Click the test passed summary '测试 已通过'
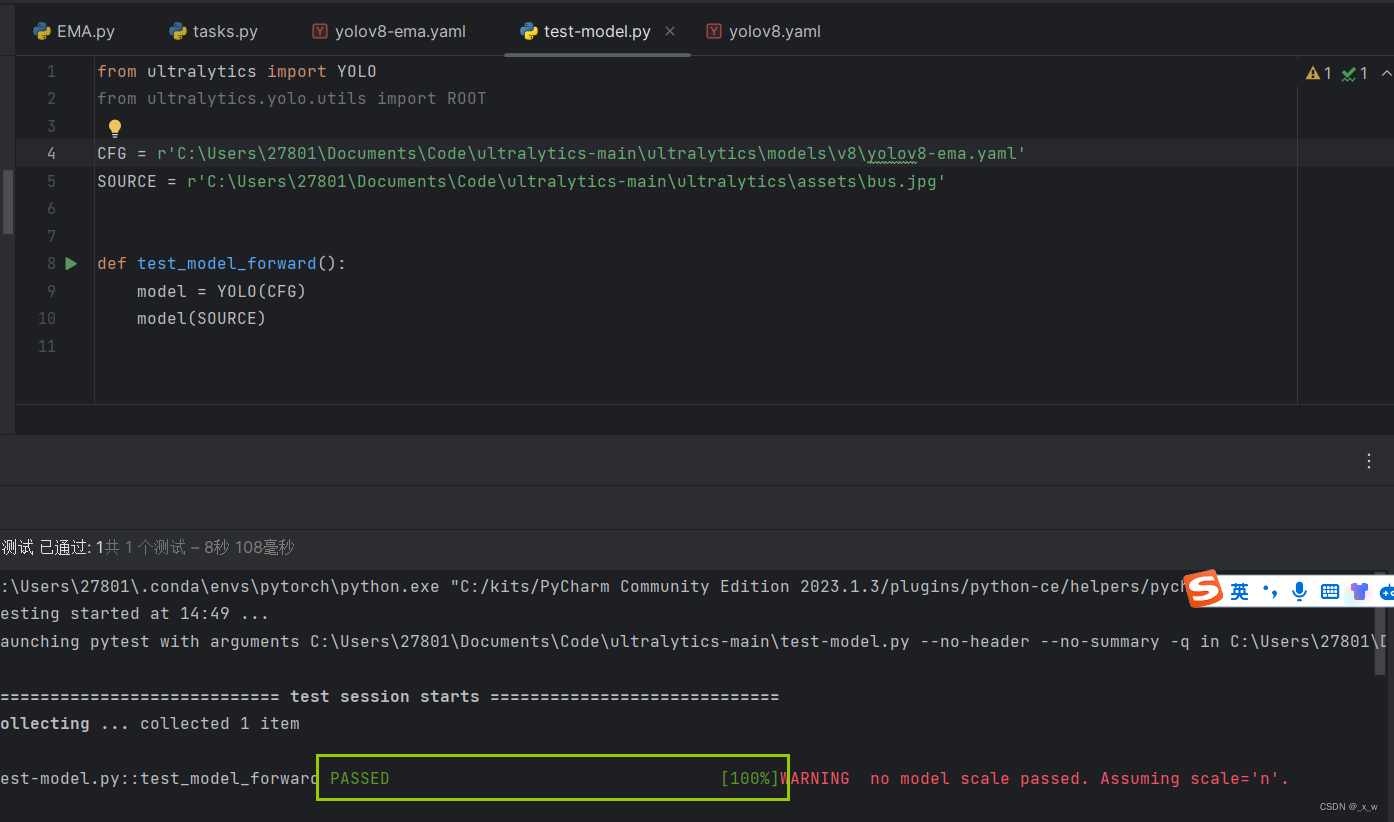This screenshot has height=822, width=1394. point(46,547)
